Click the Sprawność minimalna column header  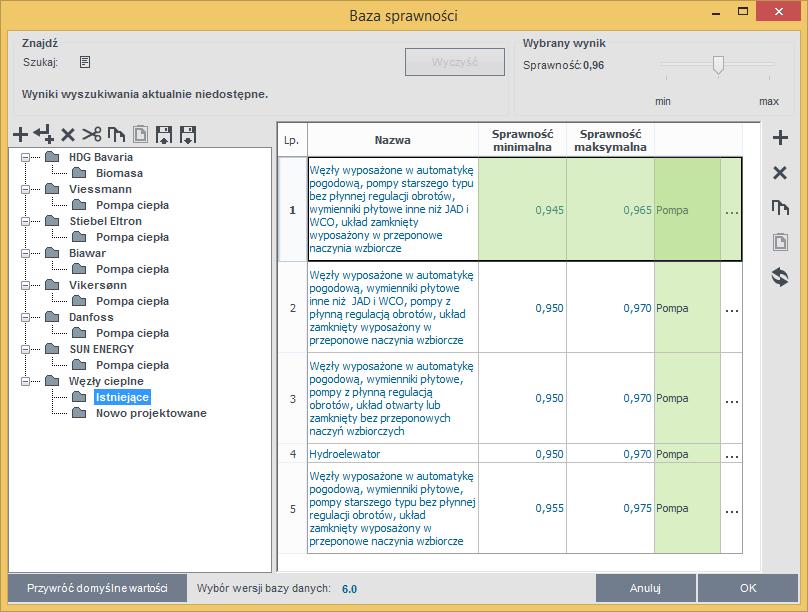pyautogui.click(x=522, y=140)
